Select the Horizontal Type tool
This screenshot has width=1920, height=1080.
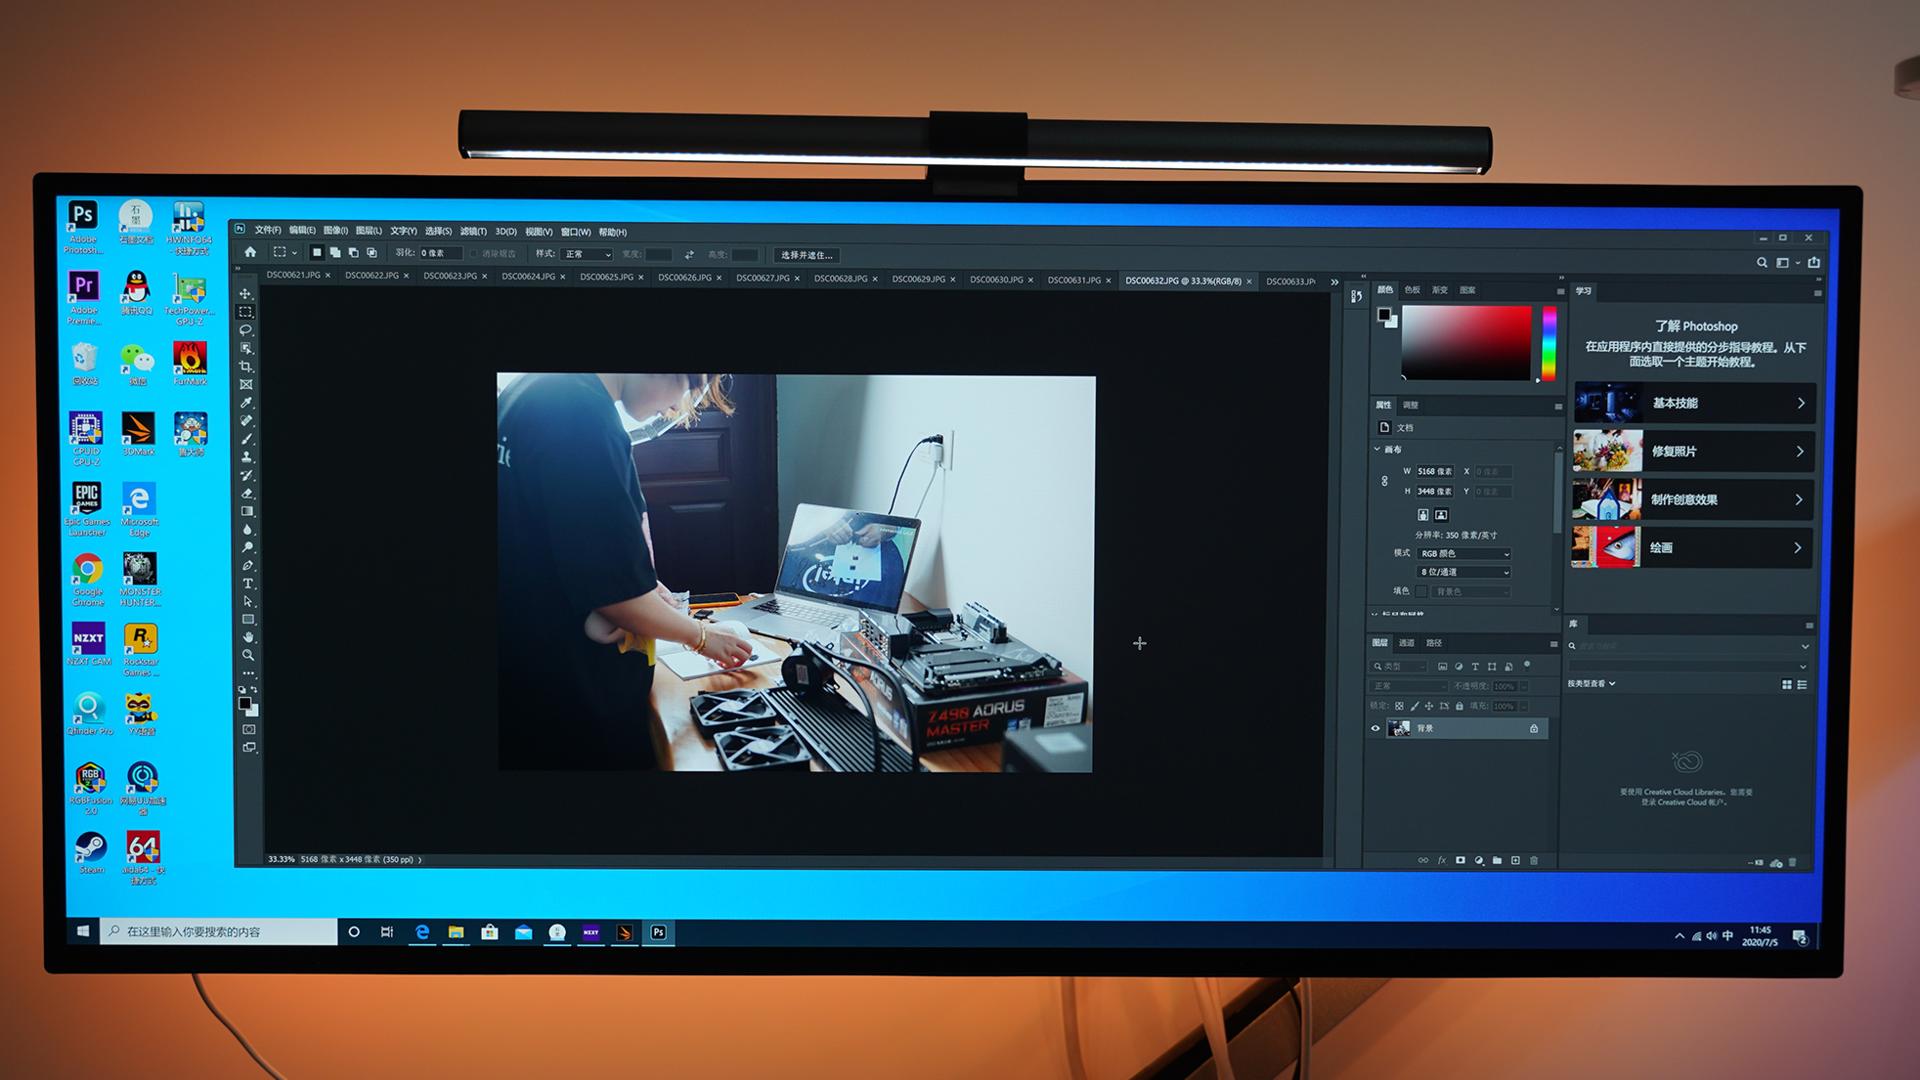point(248,584)
